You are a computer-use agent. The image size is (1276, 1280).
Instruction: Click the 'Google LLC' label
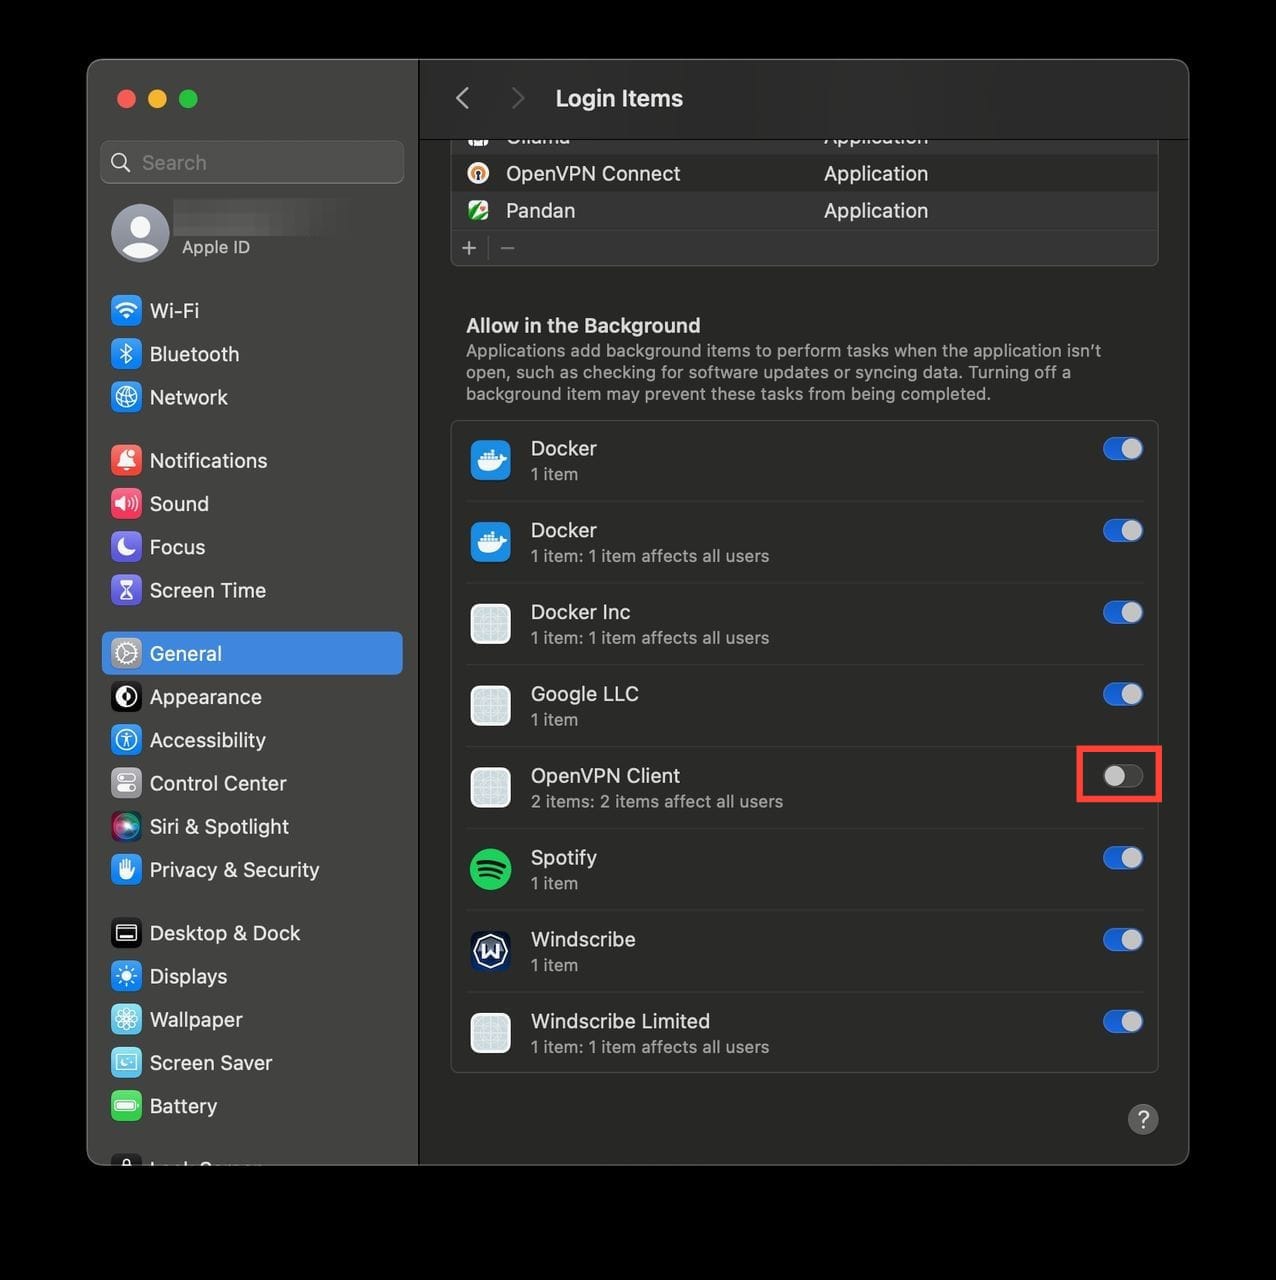585,694
